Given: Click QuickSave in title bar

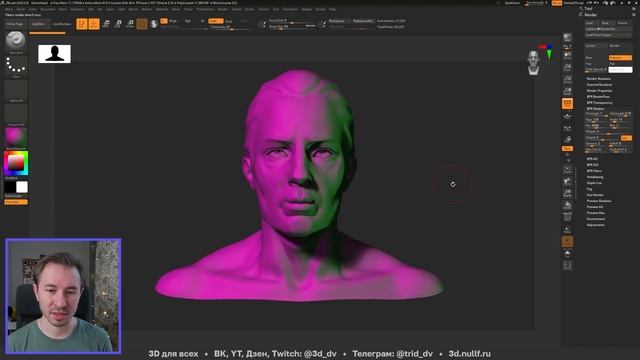Looking at the screenshot, I should click(512, 3).
